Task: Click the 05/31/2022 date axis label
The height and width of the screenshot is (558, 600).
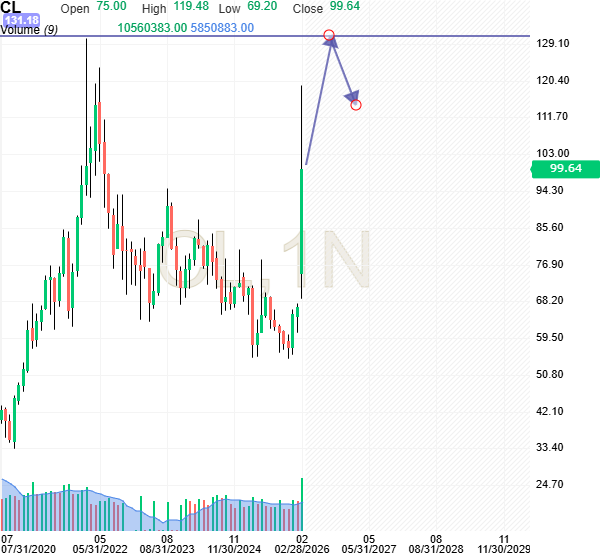Action: 100,550
